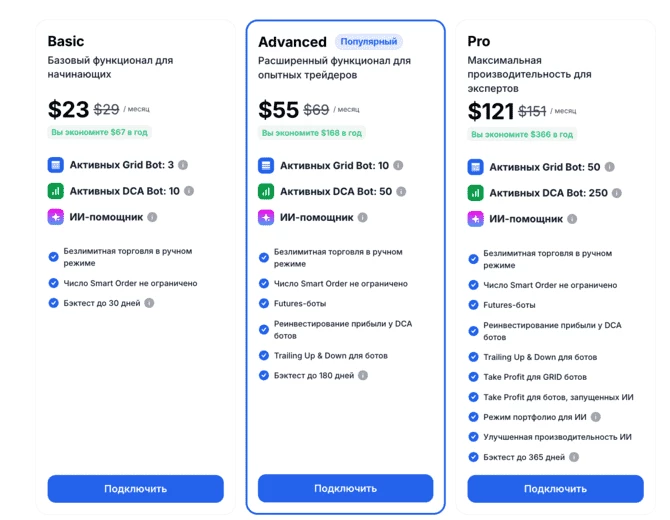
Task: Open info tooltip beside Advanced DCA Bot: 50
Action: click(x=401, y=192)
